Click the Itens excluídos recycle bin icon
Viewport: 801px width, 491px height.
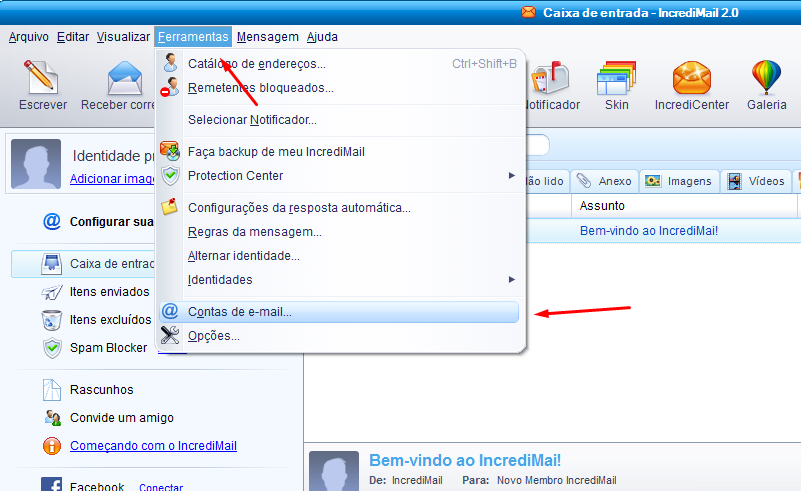click(x=52, y=320)
